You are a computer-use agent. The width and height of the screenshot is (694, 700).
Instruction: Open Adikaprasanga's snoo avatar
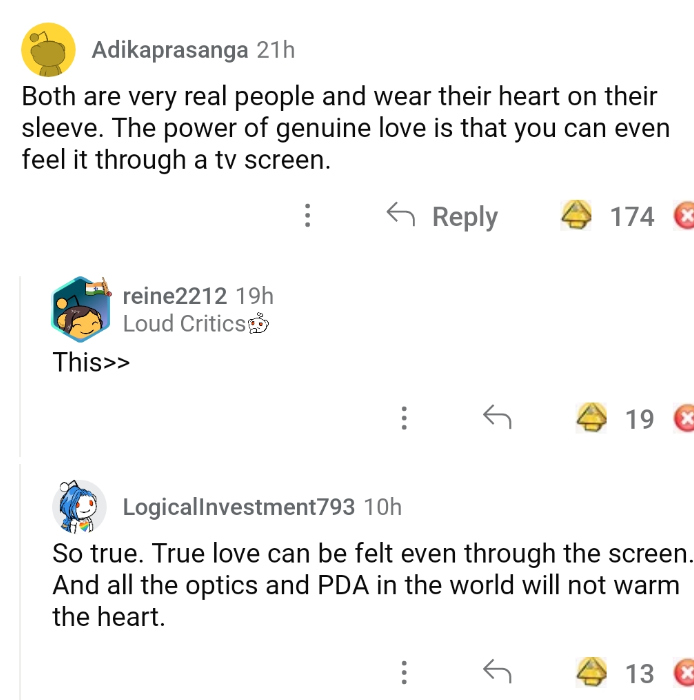click(49, 49)
